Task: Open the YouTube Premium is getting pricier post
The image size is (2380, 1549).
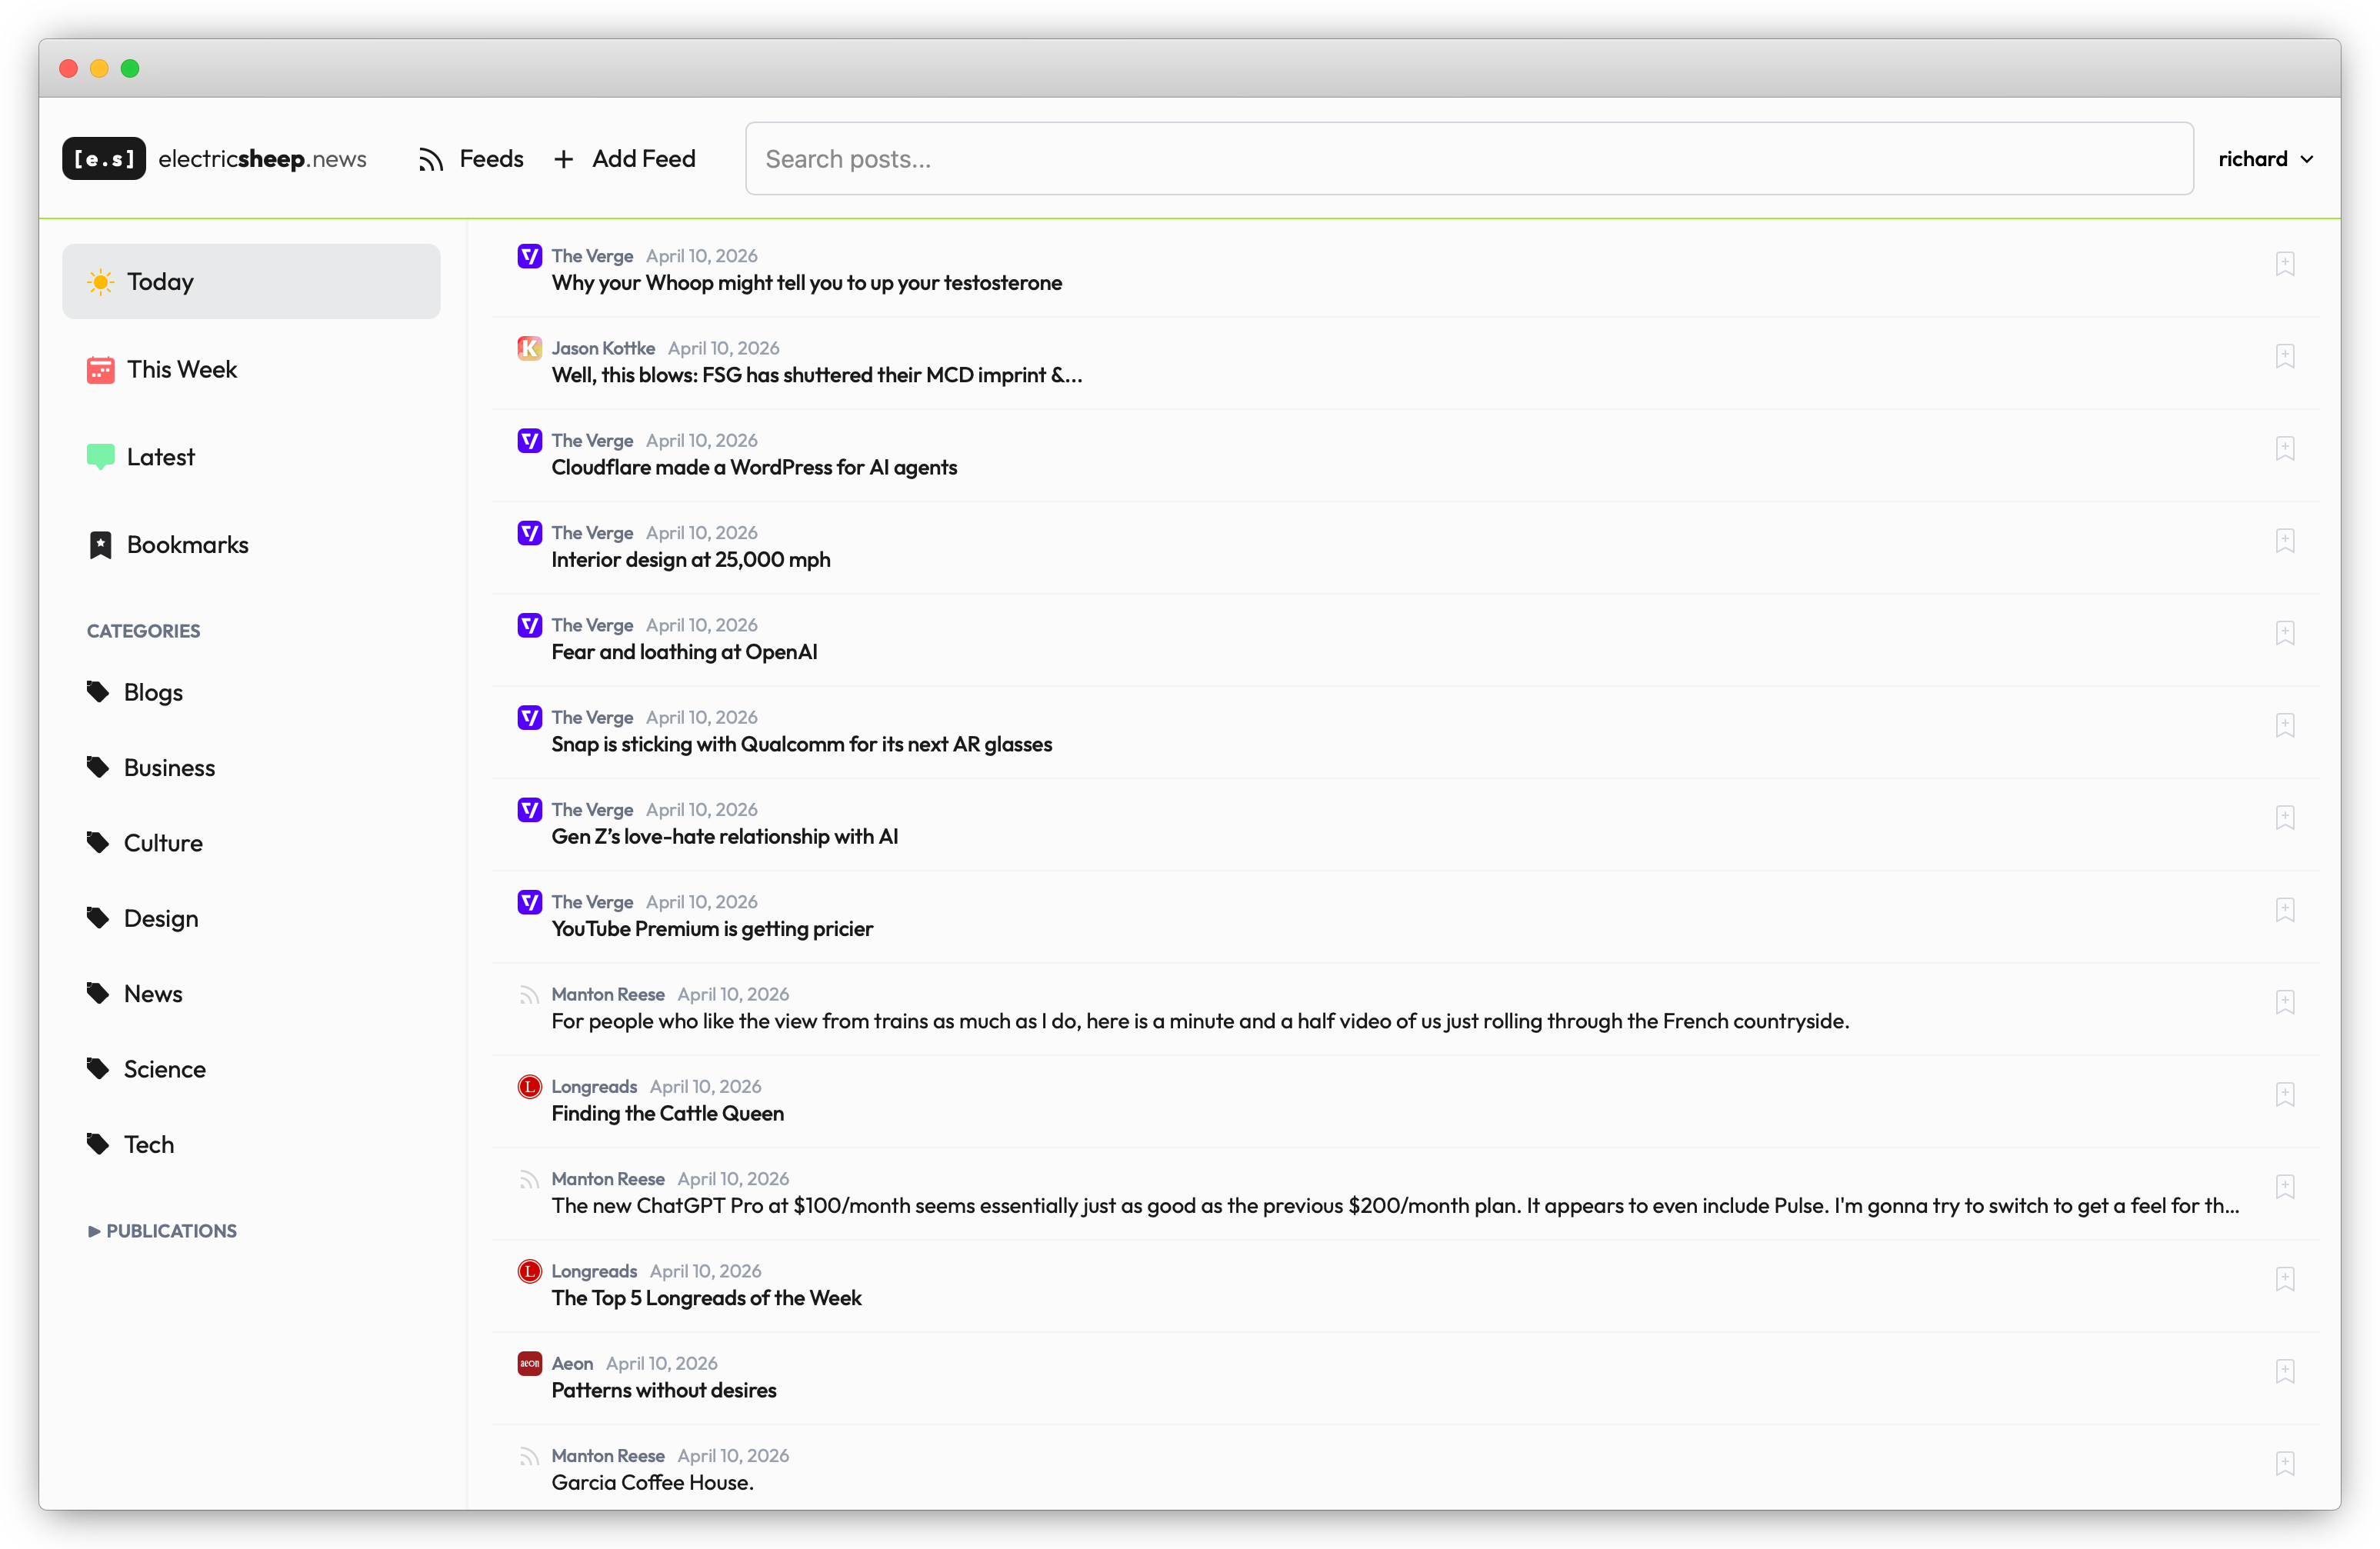Action: (712, 929)
